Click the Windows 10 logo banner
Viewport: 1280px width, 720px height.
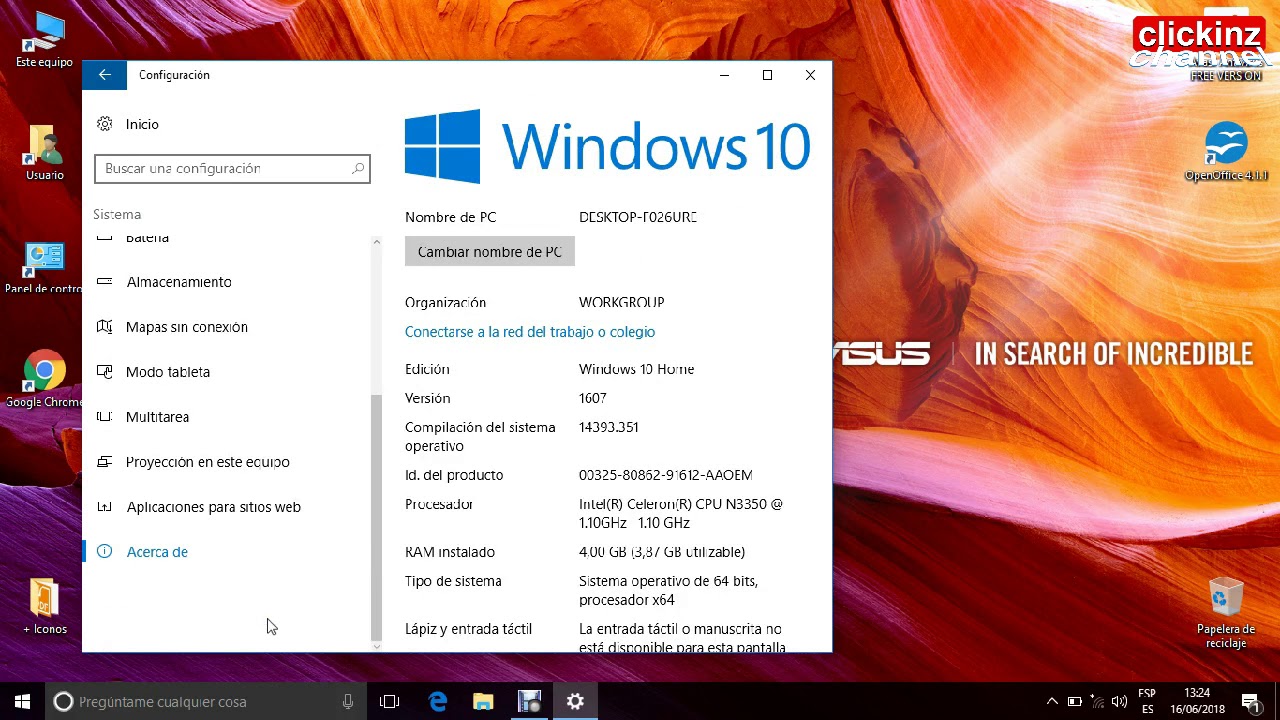(x=608, y=146)
